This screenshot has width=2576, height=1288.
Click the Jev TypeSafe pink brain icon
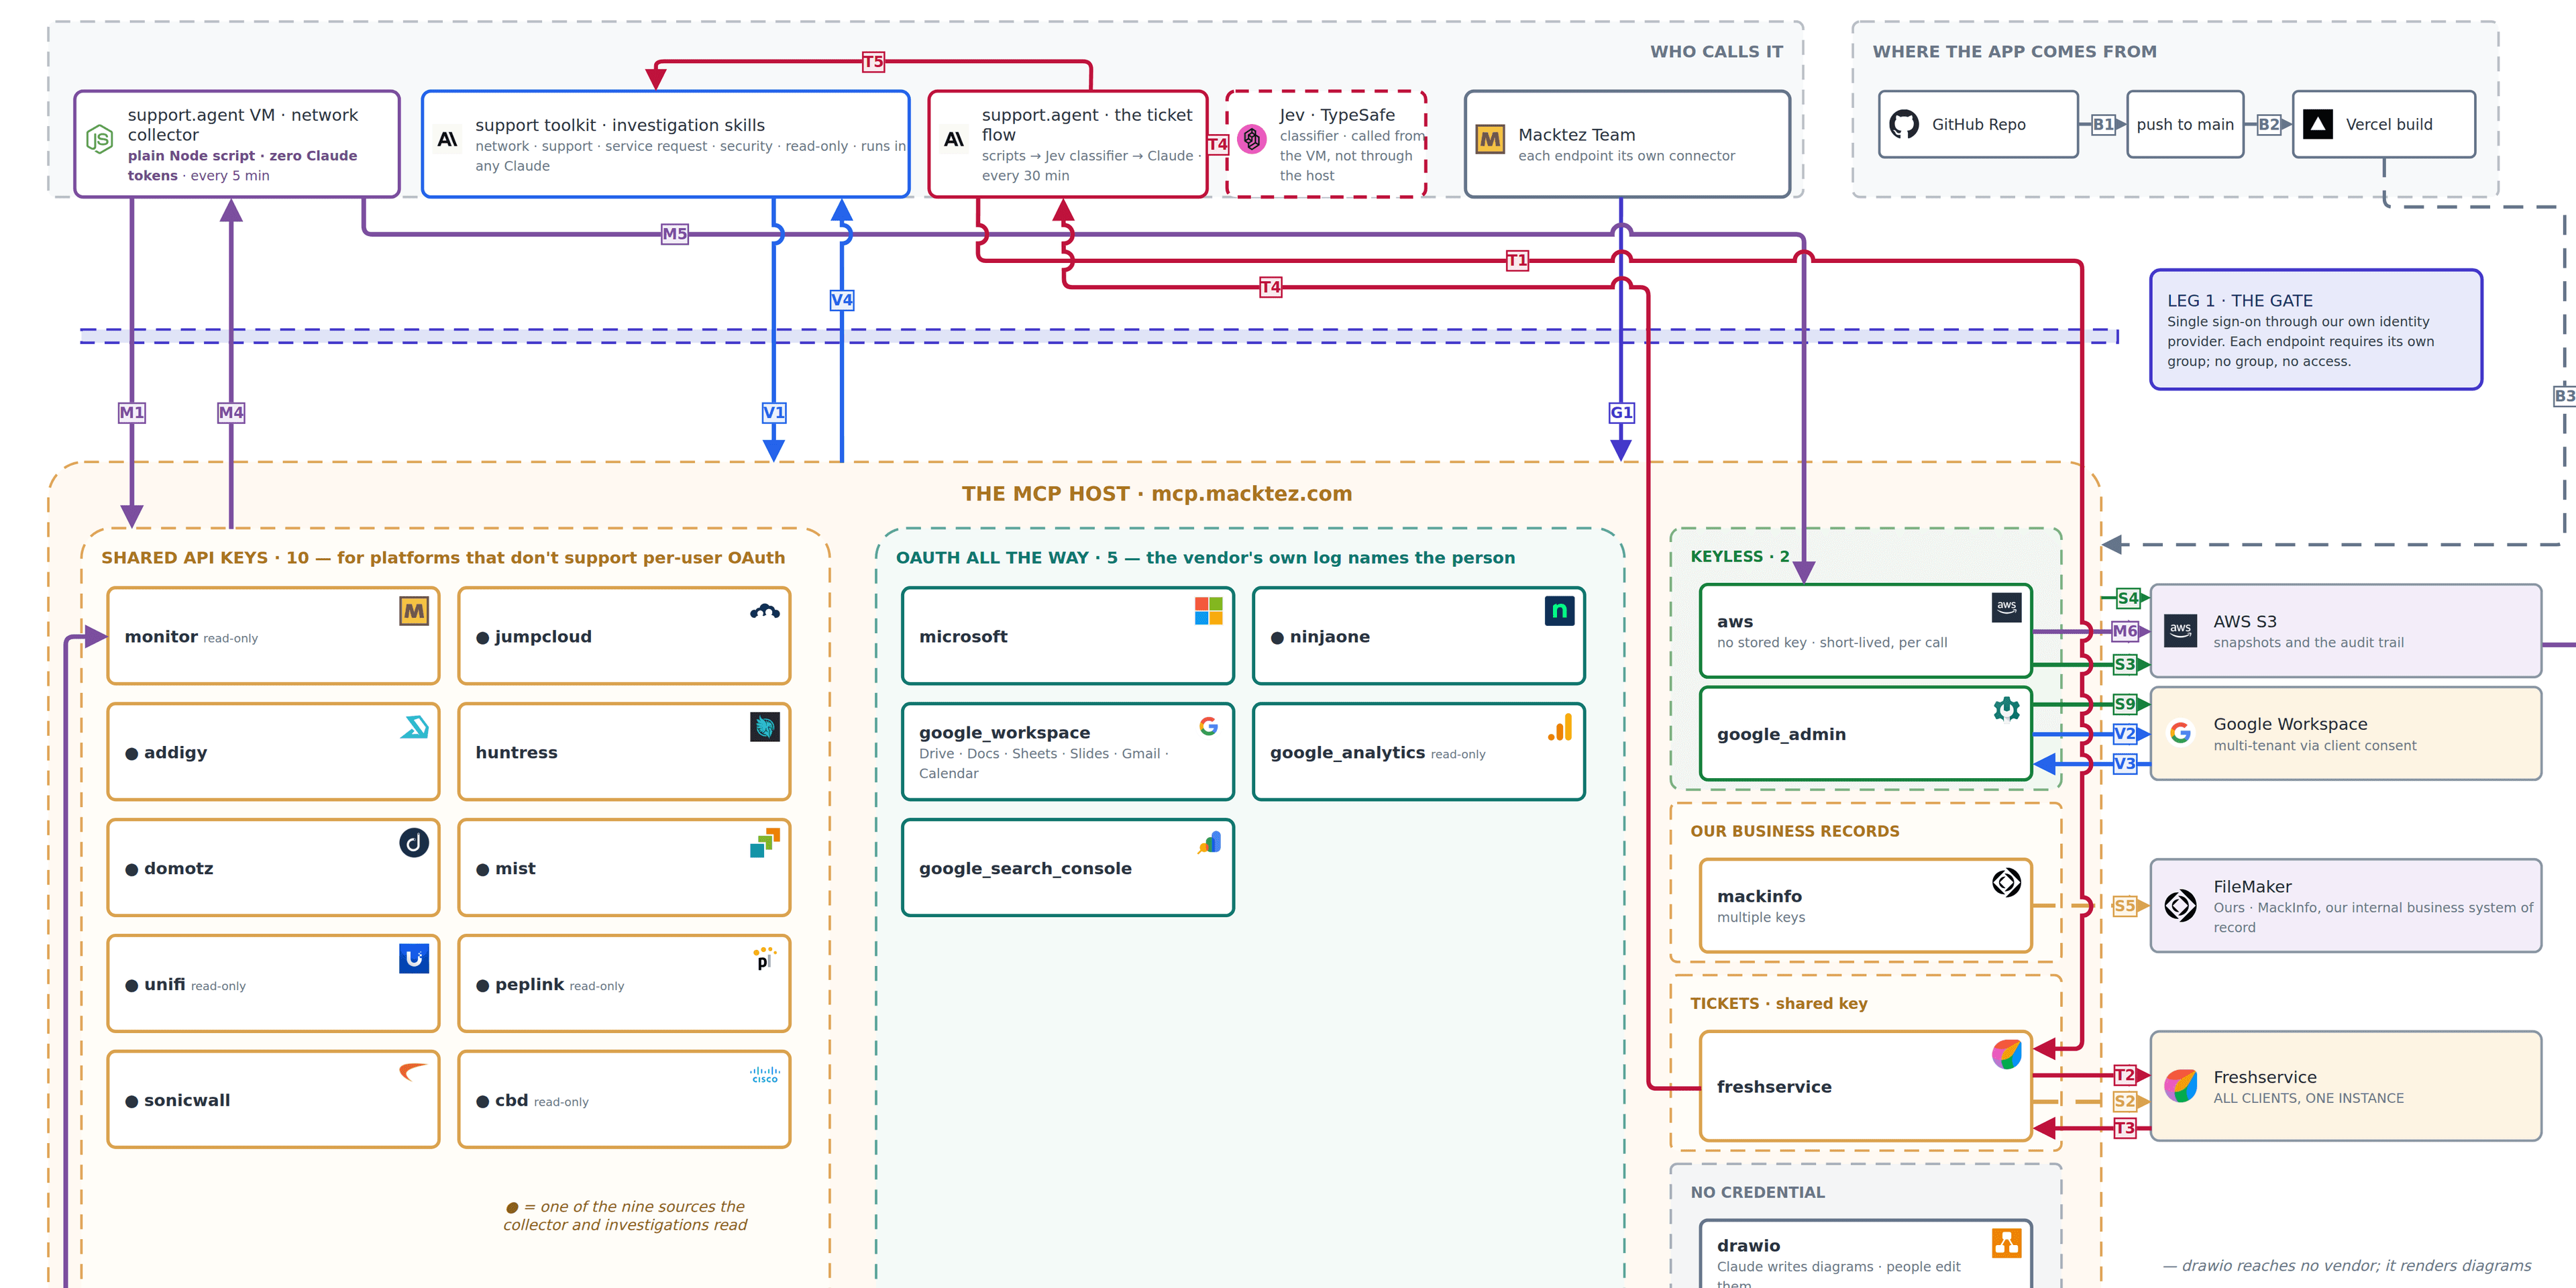1251,139
